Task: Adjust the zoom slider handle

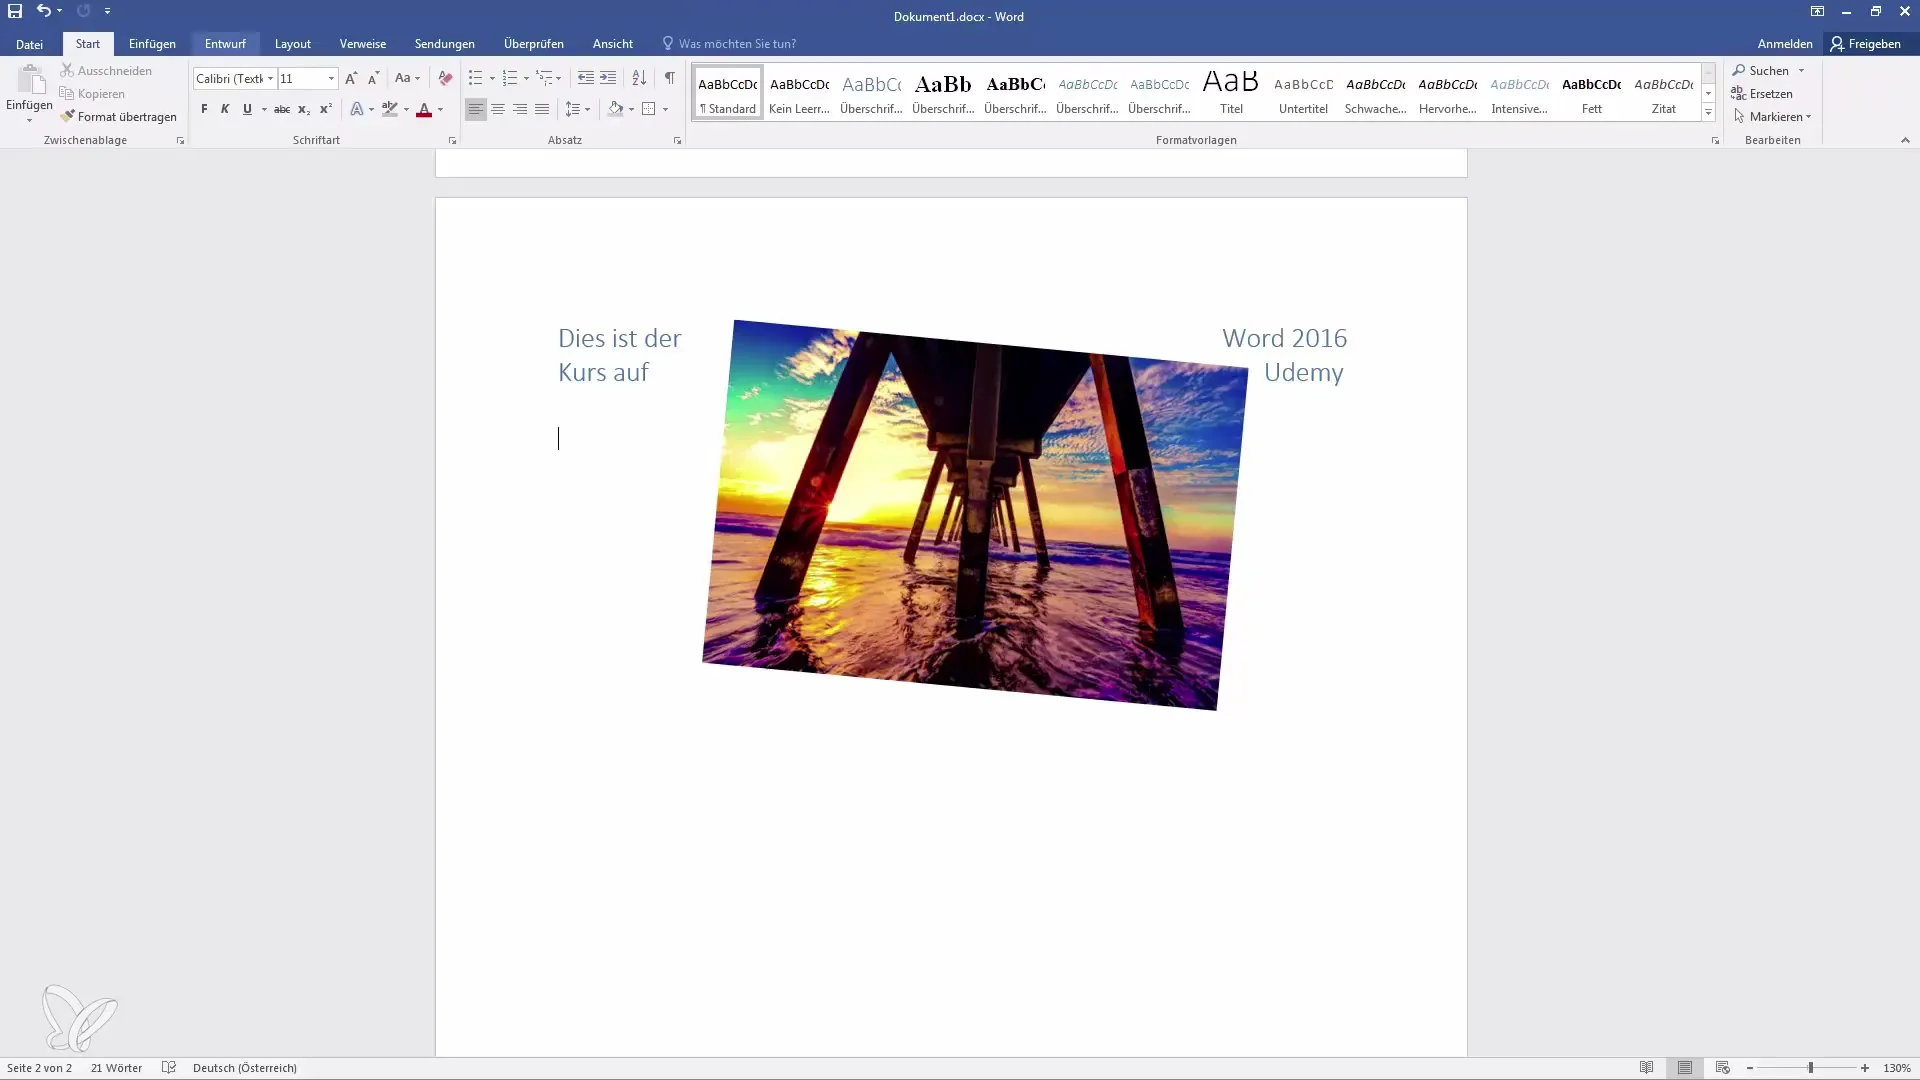Action: pos(1810,1068)
